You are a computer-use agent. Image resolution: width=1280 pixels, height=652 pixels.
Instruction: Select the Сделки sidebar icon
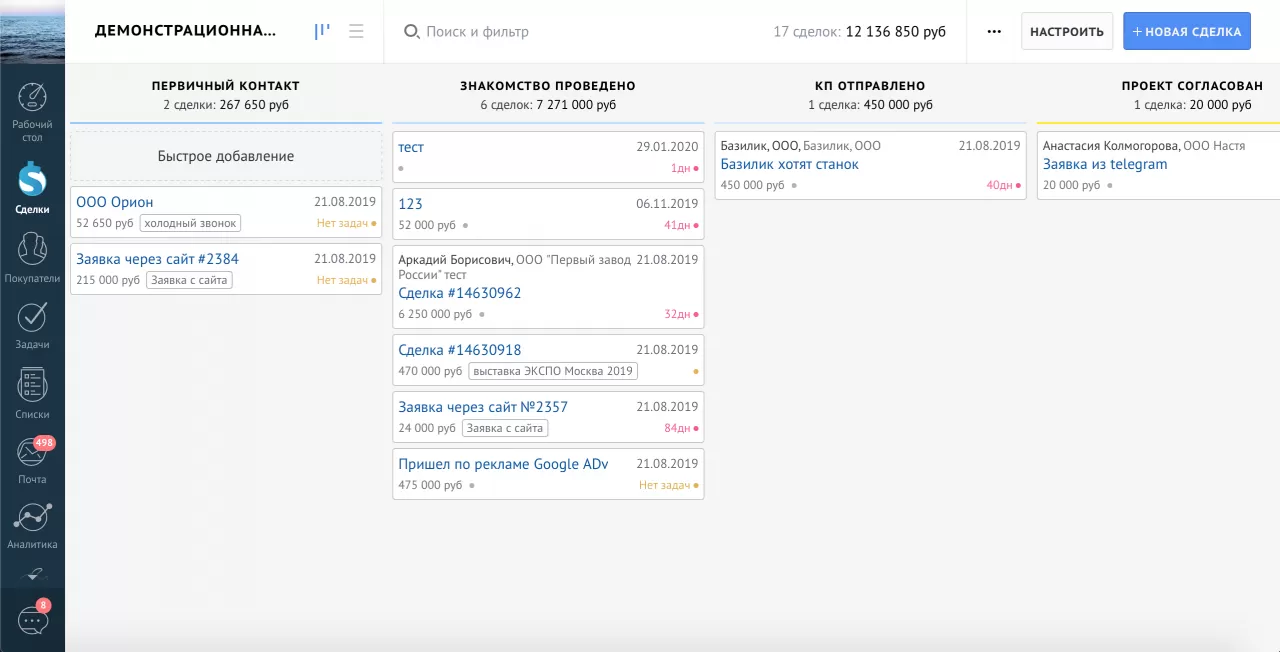coord(32,188)
